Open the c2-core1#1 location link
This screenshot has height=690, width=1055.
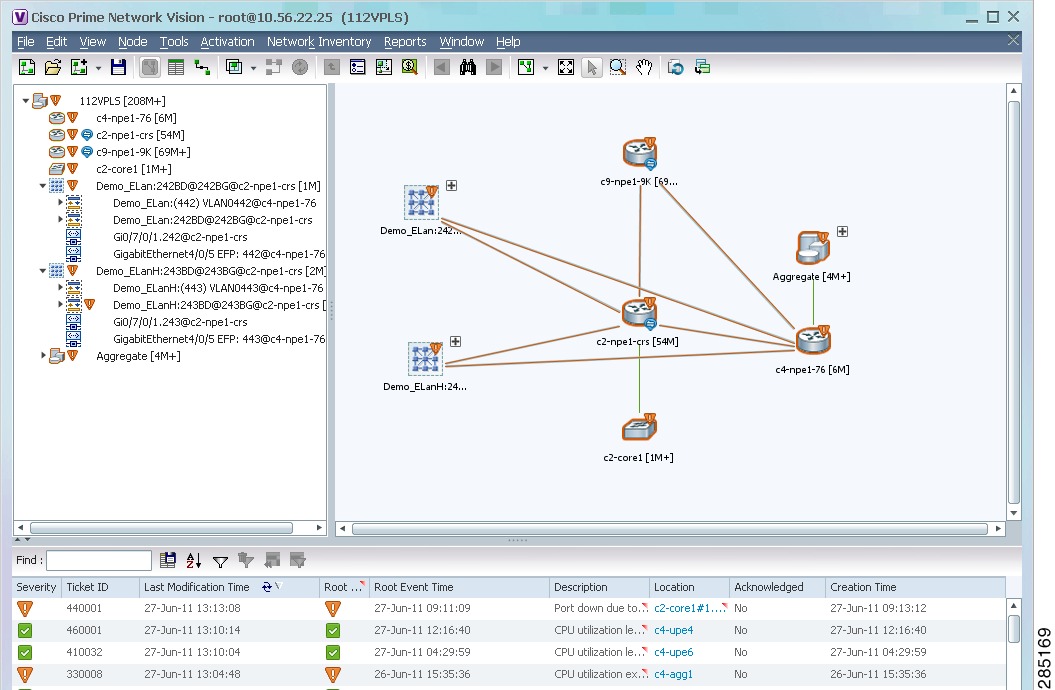pos(690,608)
